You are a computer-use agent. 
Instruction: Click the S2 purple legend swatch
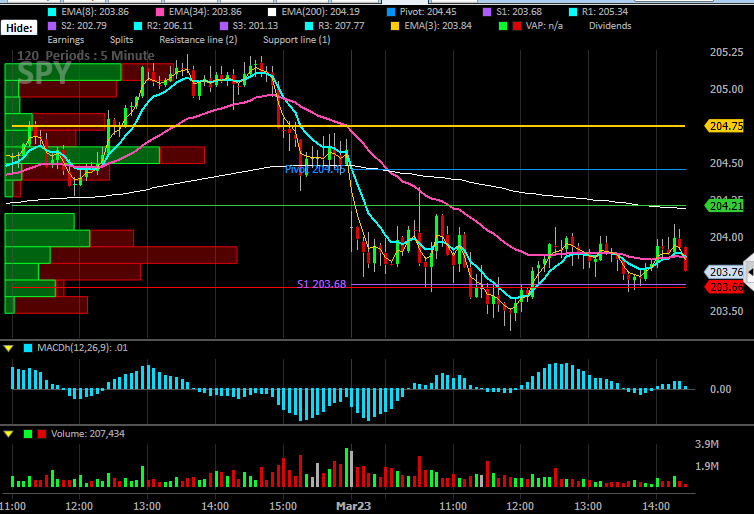(52, 26)
